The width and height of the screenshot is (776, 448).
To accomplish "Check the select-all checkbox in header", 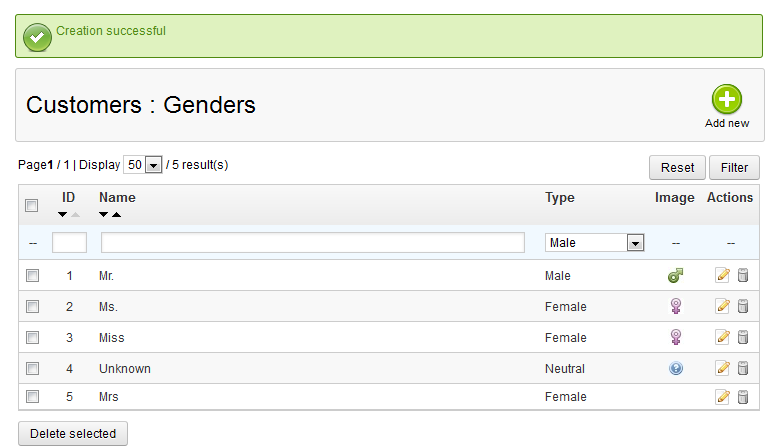I will click(x=32, y=205).
